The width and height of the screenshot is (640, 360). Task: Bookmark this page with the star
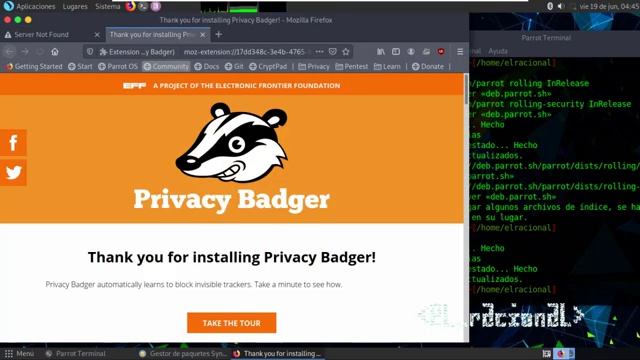(346, 52)
